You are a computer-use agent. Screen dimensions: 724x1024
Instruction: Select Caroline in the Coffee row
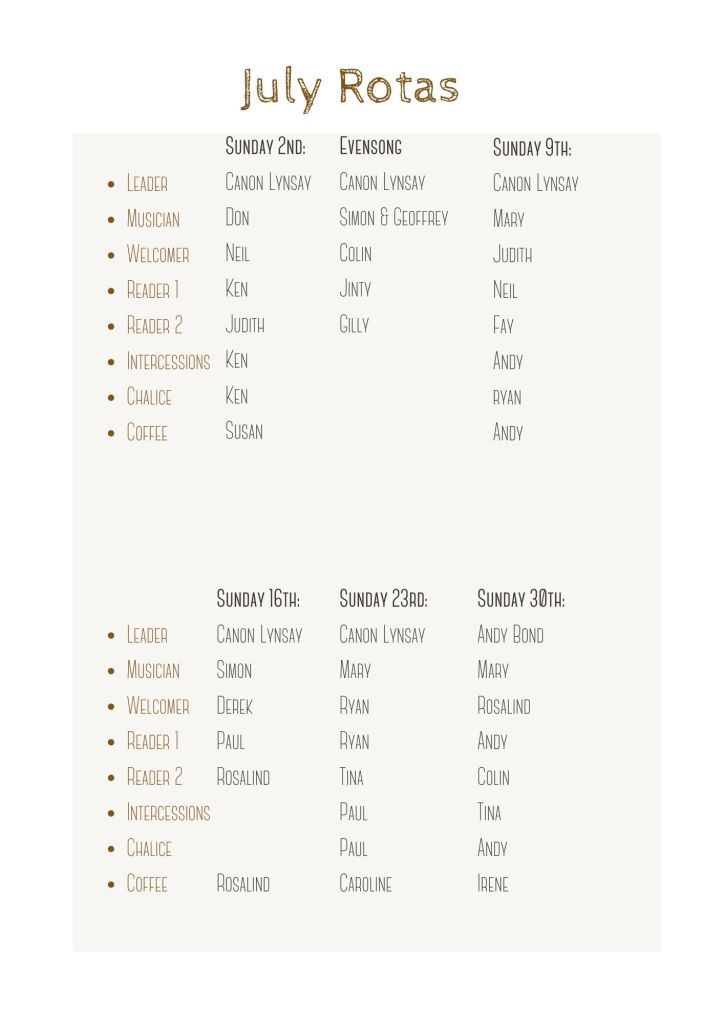[x=365, y=884]
